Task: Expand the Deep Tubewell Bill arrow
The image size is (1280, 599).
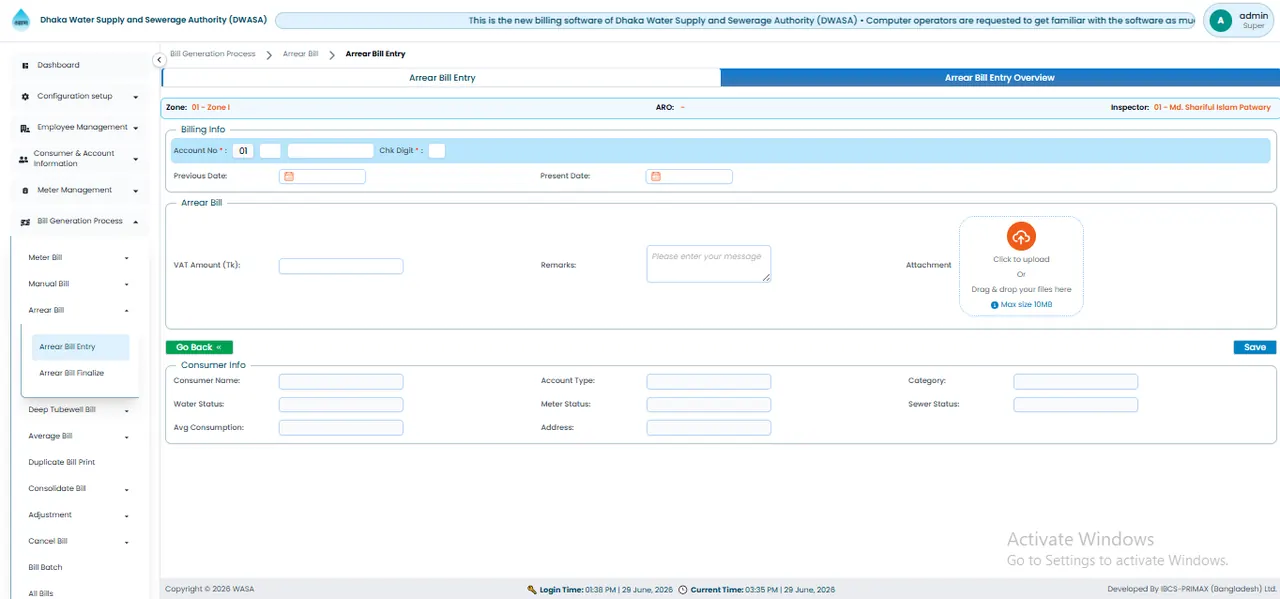Action: coord(126,411)
